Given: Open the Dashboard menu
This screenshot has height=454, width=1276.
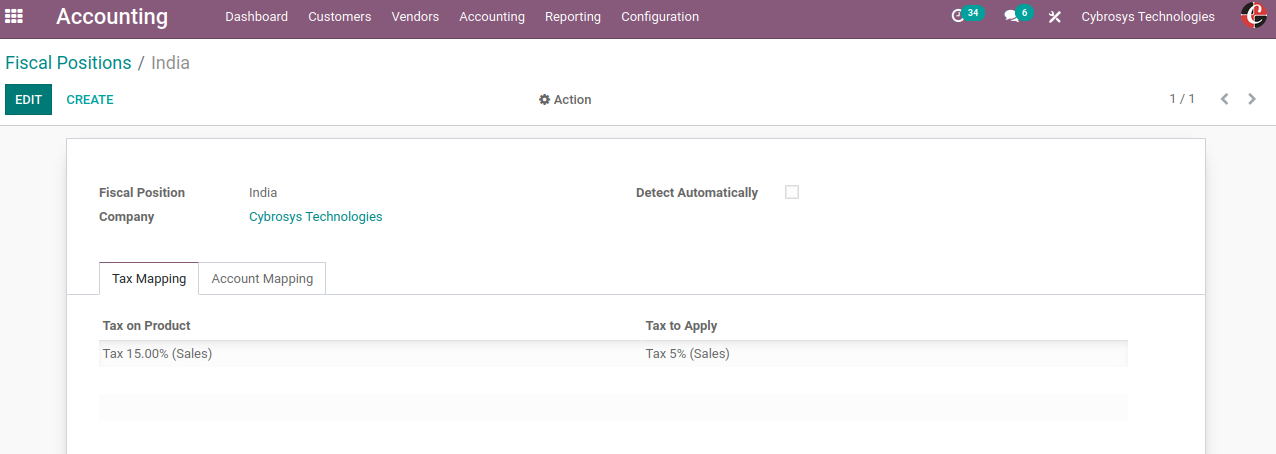Looking at the screenshot, I should [256, 17].
